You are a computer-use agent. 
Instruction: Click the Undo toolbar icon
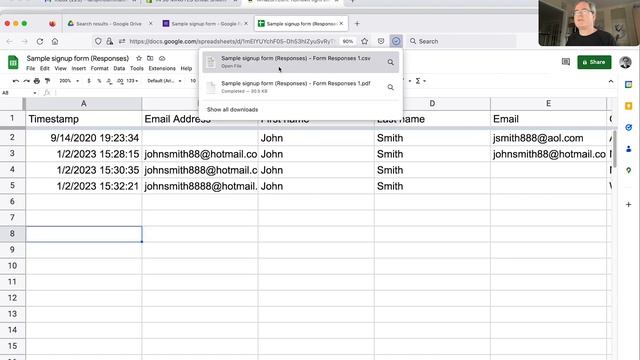tap(16, 81)
